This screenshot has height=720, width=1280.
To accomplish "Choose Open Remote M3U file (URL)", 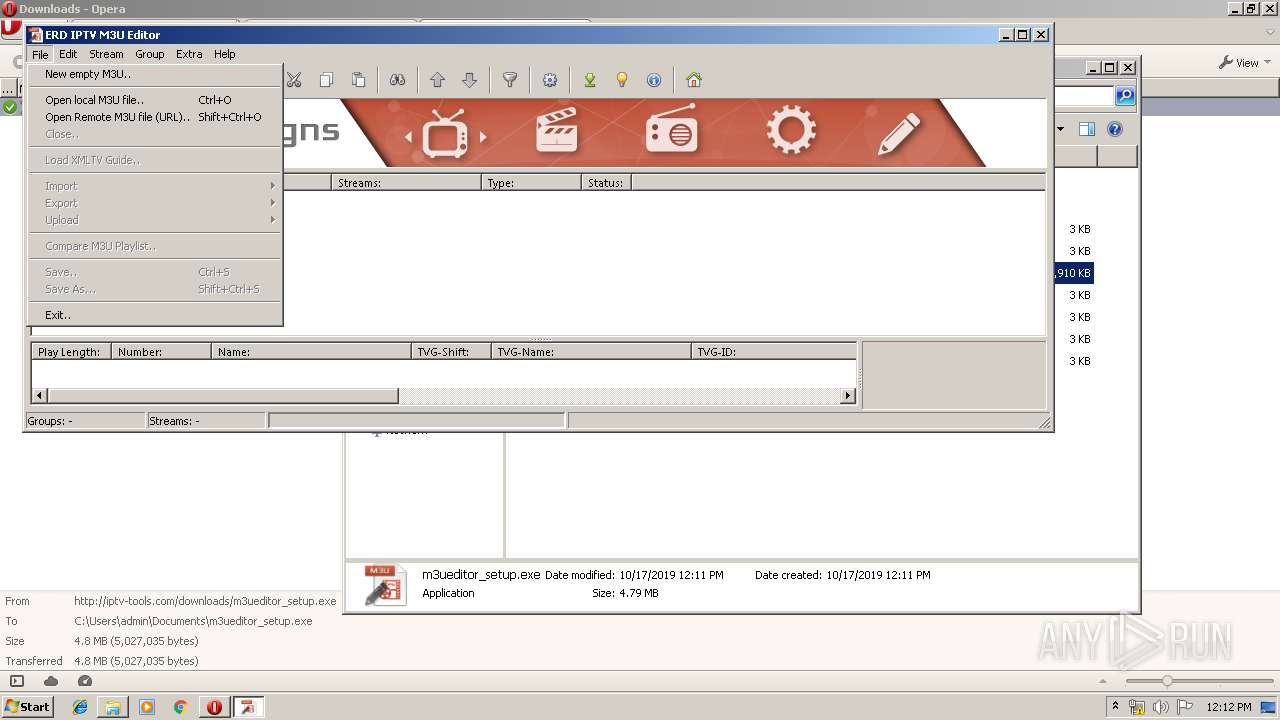I will pos(155,117).
